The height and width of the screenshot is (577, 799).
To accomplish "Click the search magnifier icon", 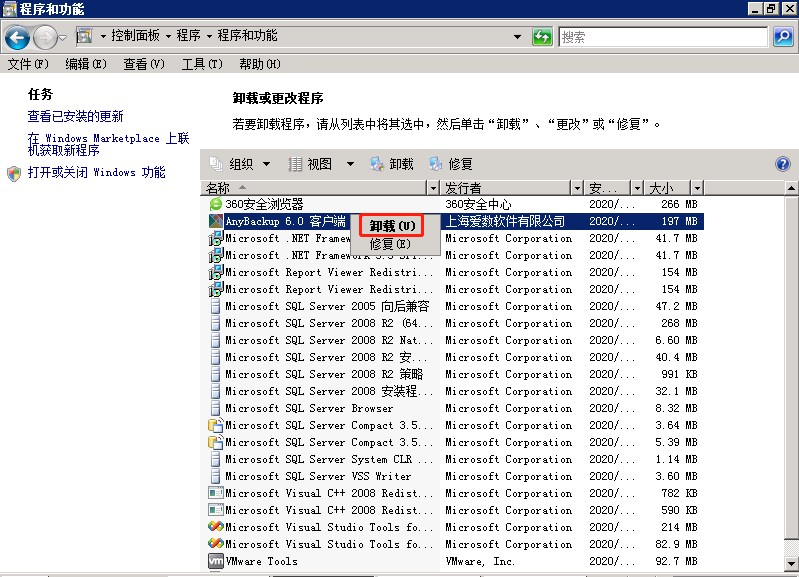I will [x=783, y=37].
